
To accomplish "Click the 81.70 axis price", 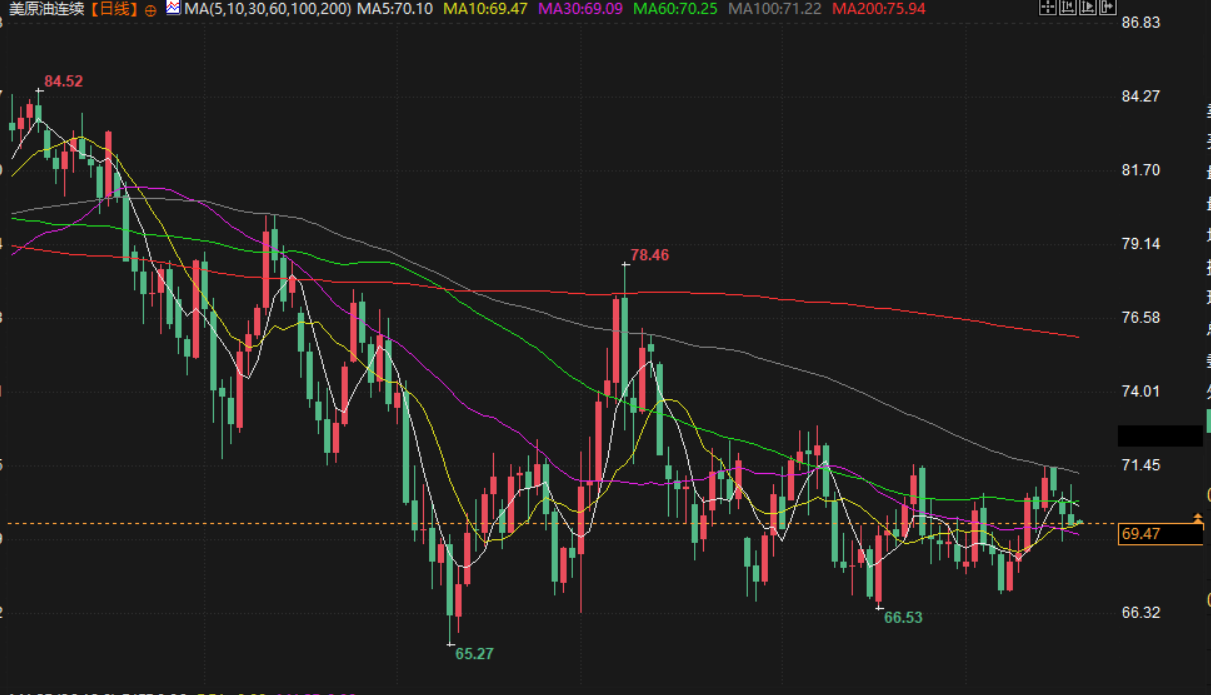I will [x=1141, y=170].
